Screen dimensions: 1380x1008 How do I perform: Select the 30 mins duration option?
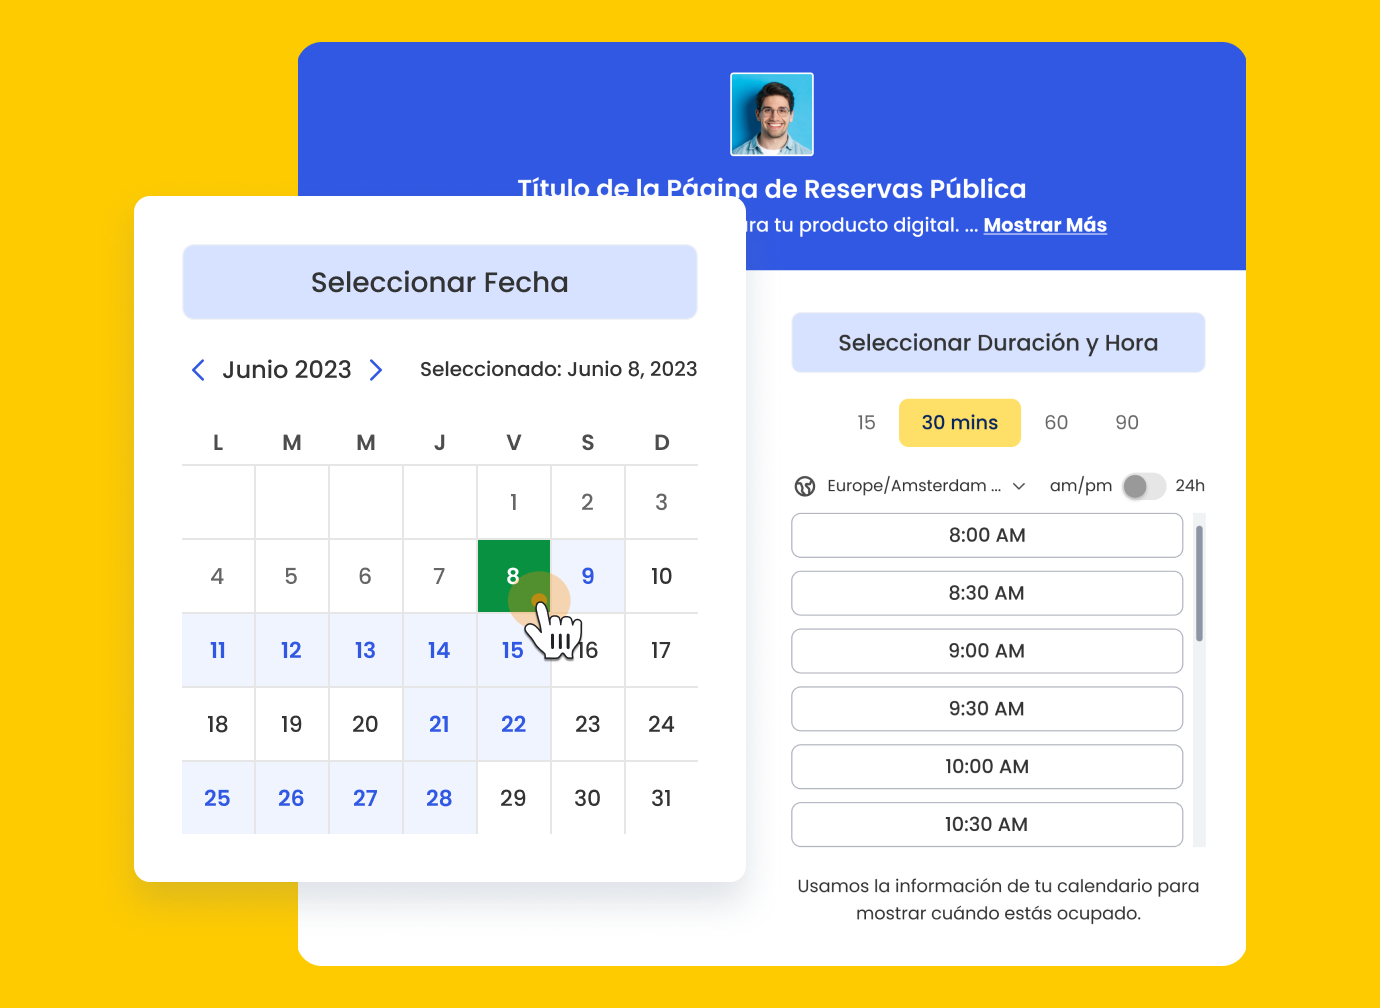(959, 423)
